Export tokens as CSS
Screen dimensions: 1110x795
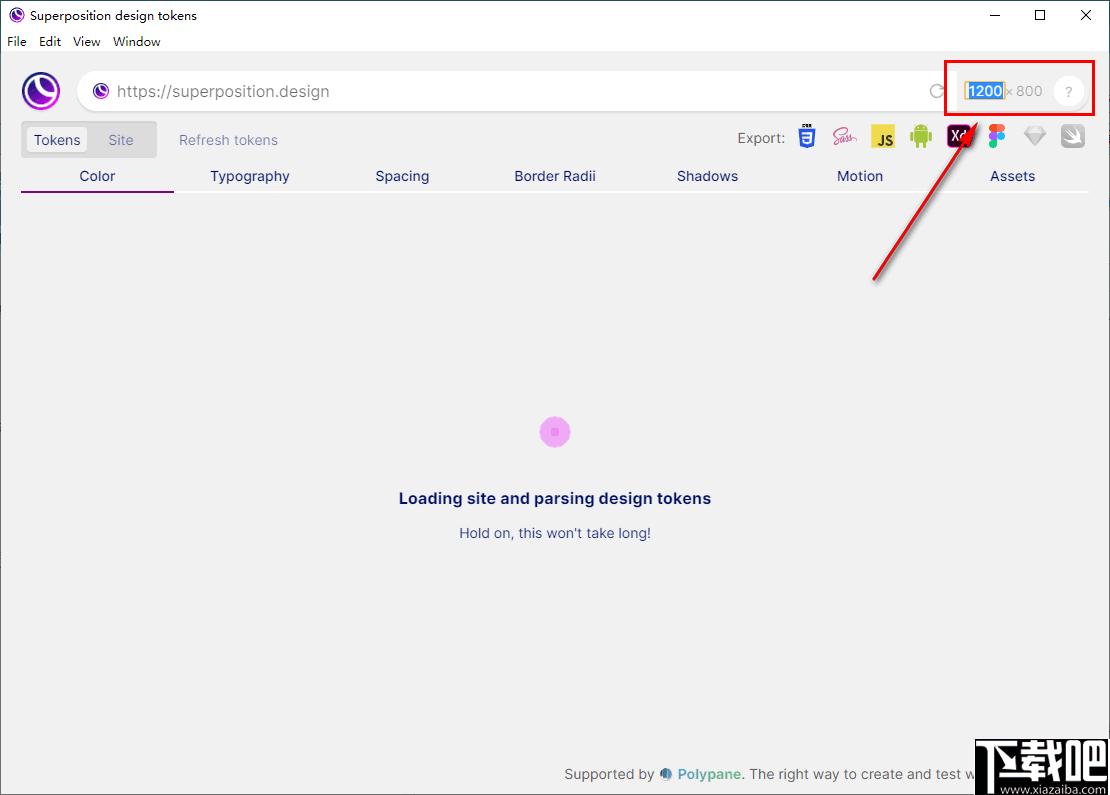806,136
